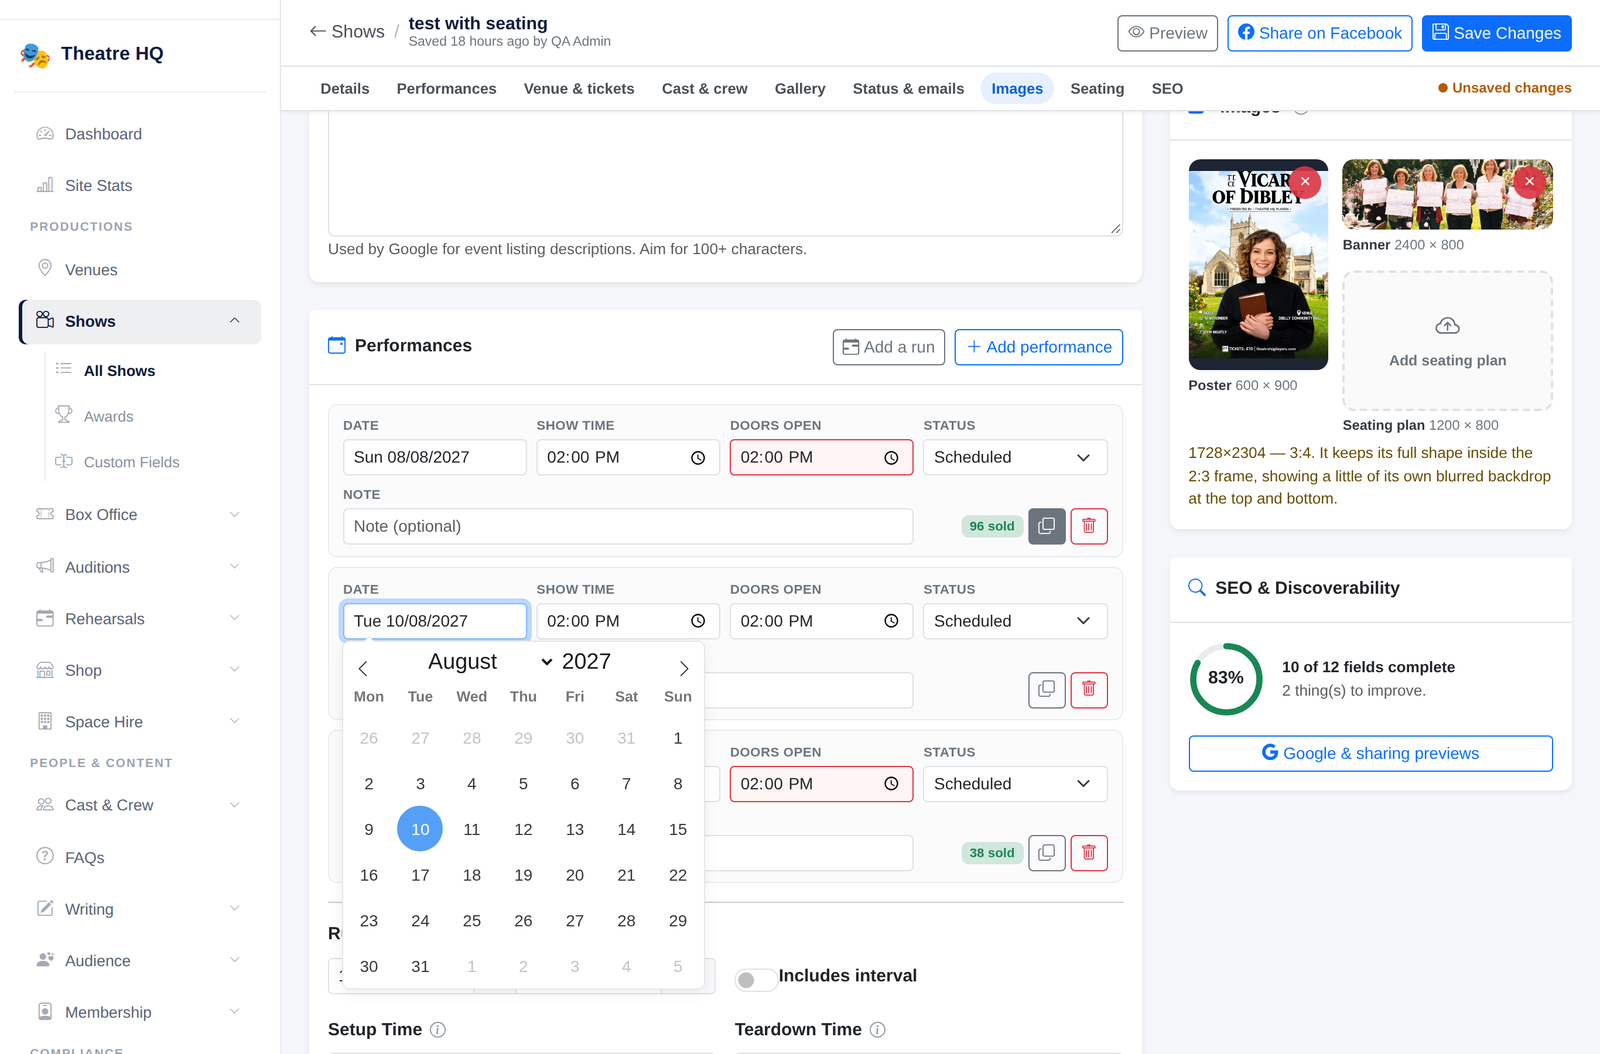This screenshot has width=1600, height=1054.
Task: Collapse the Shows sidebar section
Action: [x=234, y=321]
